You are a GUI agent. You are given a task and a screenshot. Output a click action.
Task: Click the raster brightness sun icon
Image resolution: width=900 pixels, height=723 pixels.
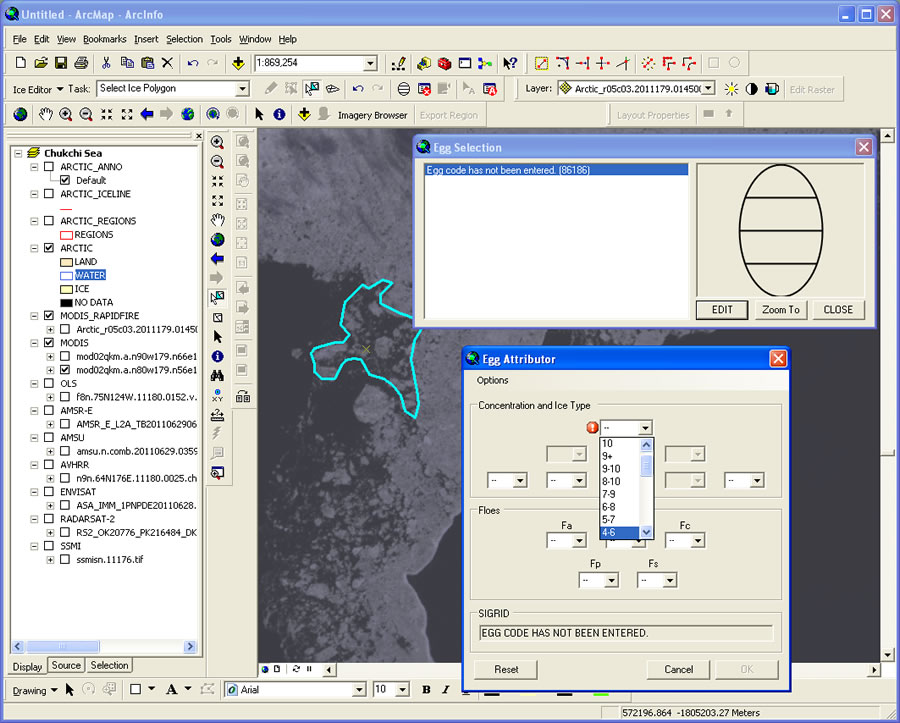click(731, 89)
